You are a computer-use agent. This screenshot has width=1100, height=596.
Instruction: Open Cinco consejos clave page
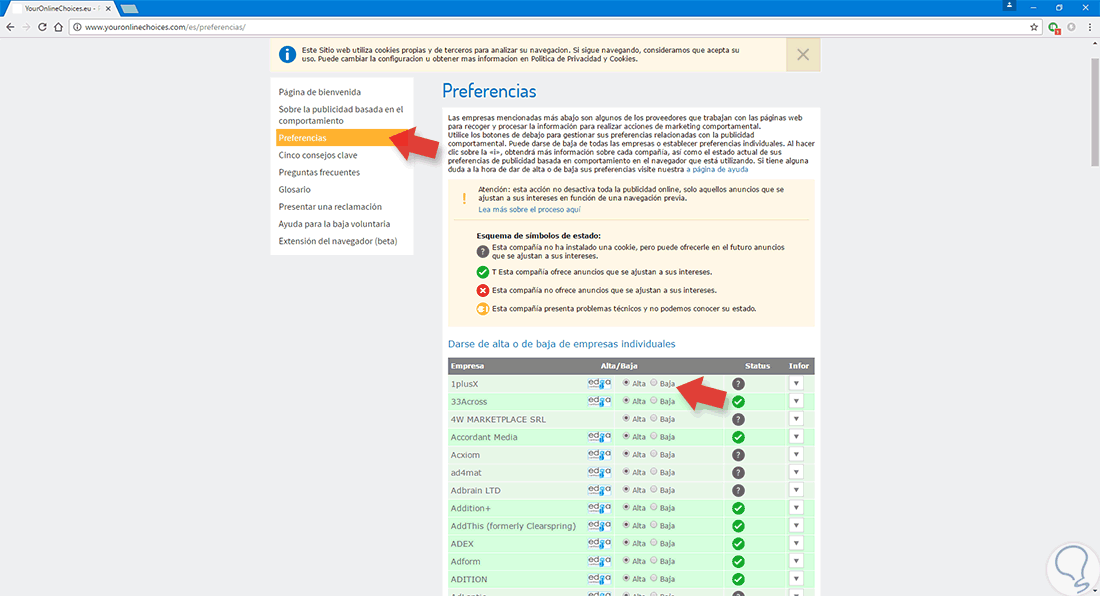318,155
